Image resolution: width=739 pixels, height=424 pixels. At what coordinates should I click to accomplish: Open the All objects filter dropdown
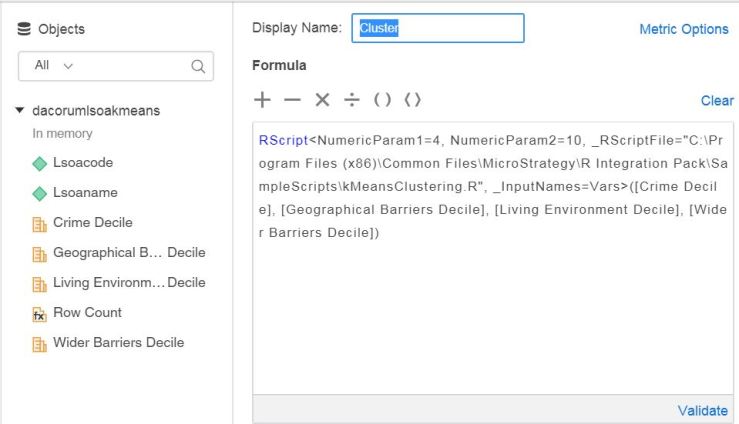tap(54, 66)
